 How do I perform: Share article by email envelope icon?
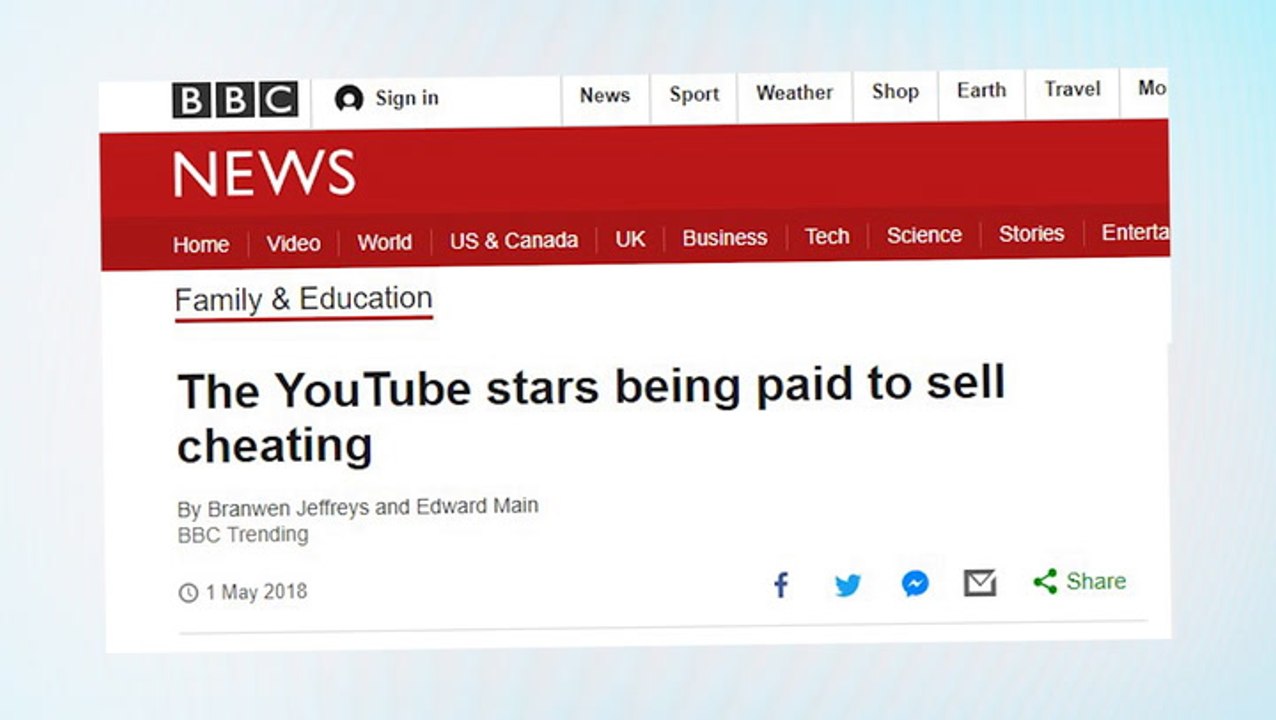[980, 582]
